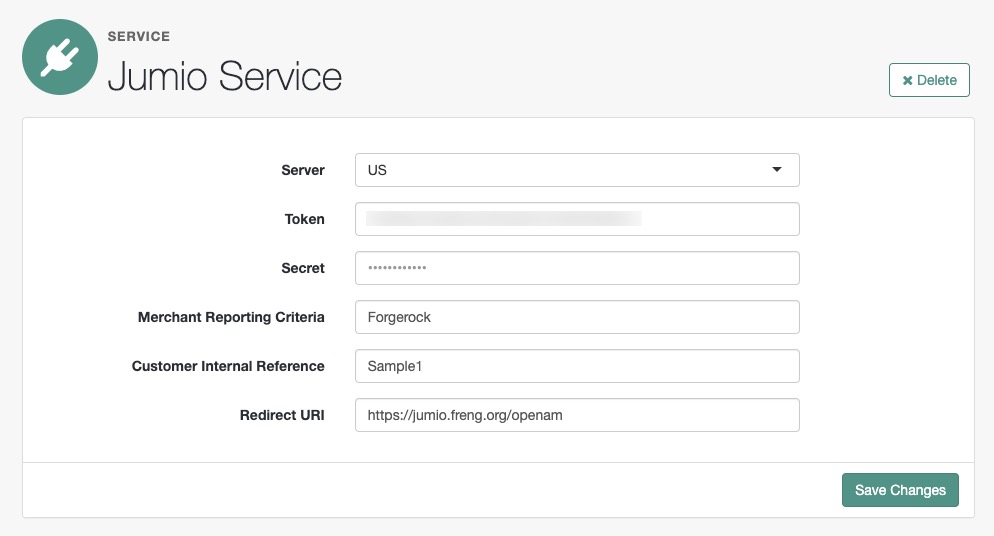Image resolution: width=994 pixels, height=536 pixels.
Task: Click the 'Jumio Service' heading text
Action: pyautogui.click(x=225, y=77)
